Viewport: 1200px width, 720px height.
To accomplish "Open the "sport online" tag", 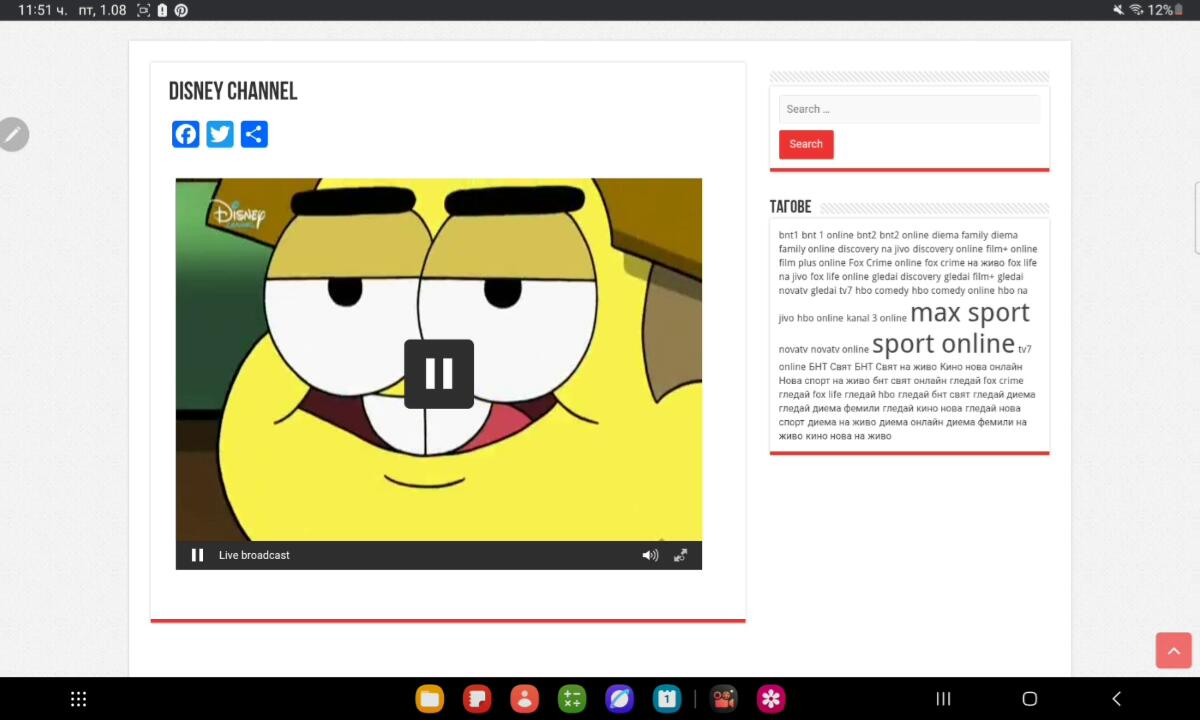I will tap(943, 344).
